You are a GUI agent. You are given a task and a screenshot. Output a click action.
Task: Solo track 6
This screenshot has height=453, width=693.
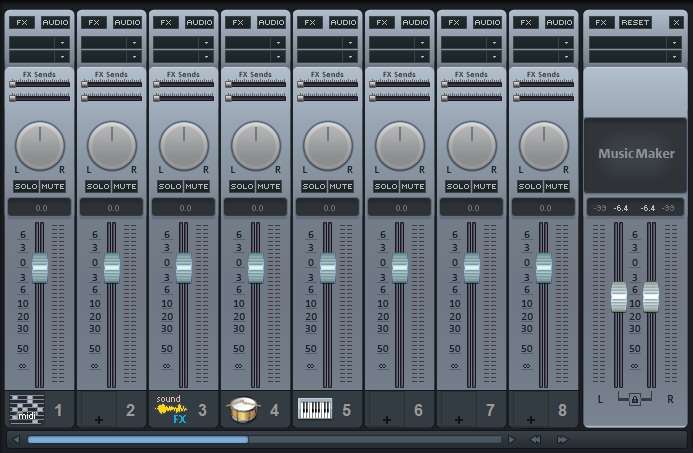click(x=386, y=187)
